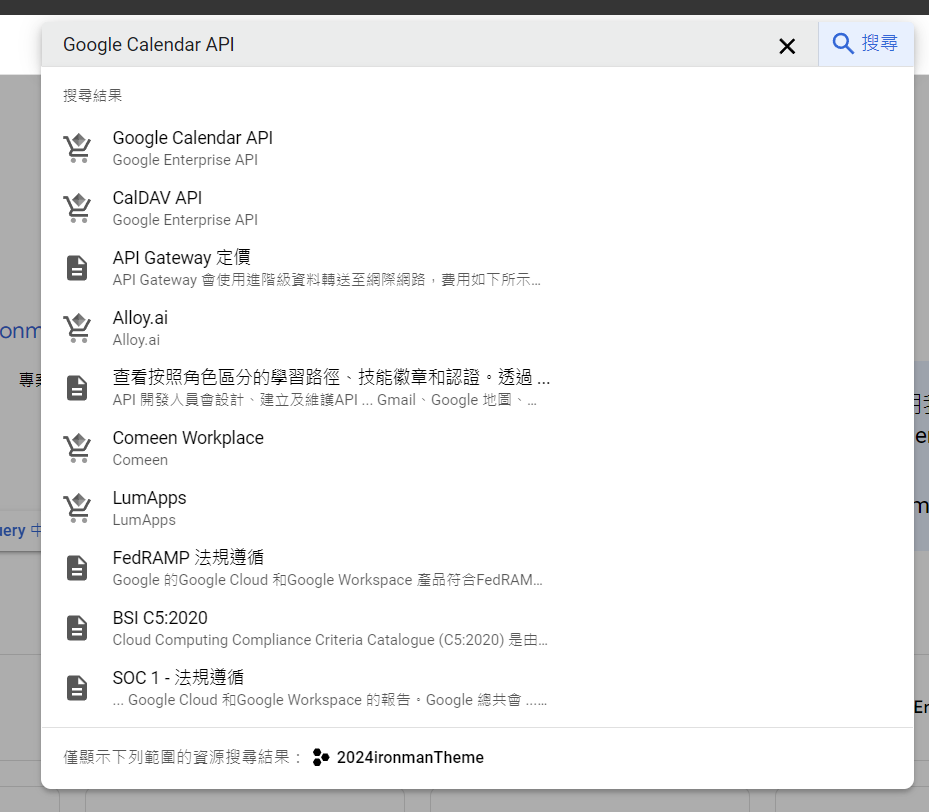929x812 pixels.
Task: Click marketplace cart icon beside Comeen Workplace
Action: coord(77,448)
